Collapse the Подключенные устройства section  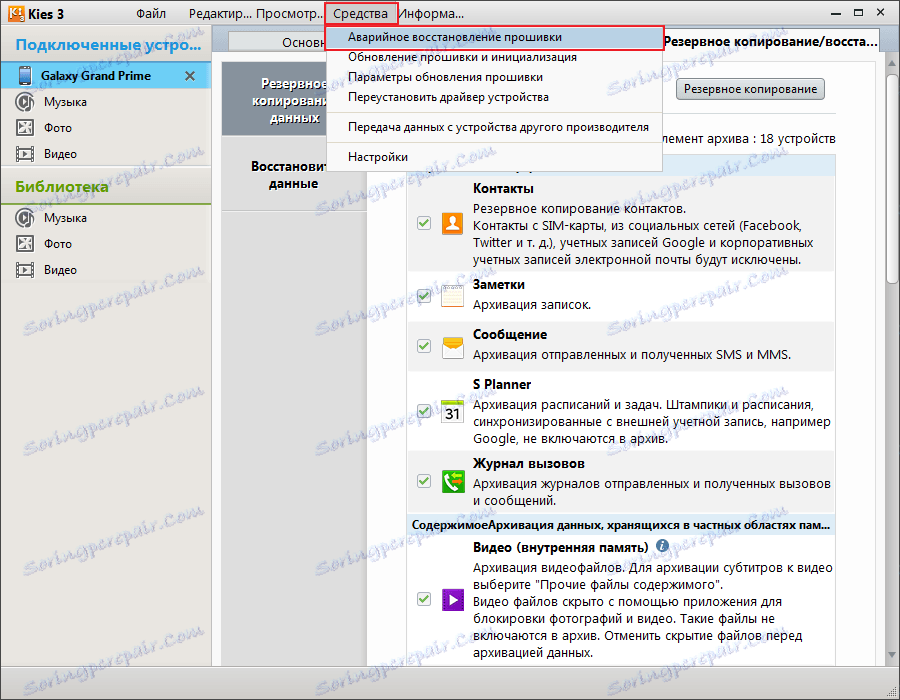[107, 45]
